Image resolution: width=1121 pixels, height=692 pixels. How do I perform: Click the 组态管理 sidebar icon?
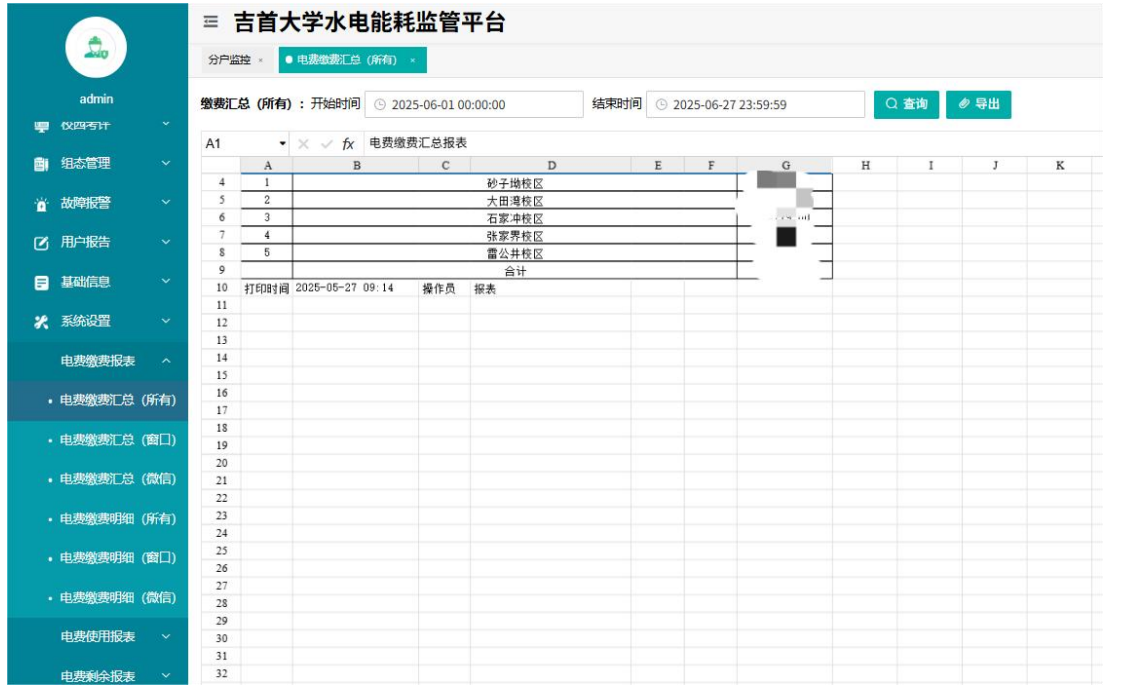point(41,164)
